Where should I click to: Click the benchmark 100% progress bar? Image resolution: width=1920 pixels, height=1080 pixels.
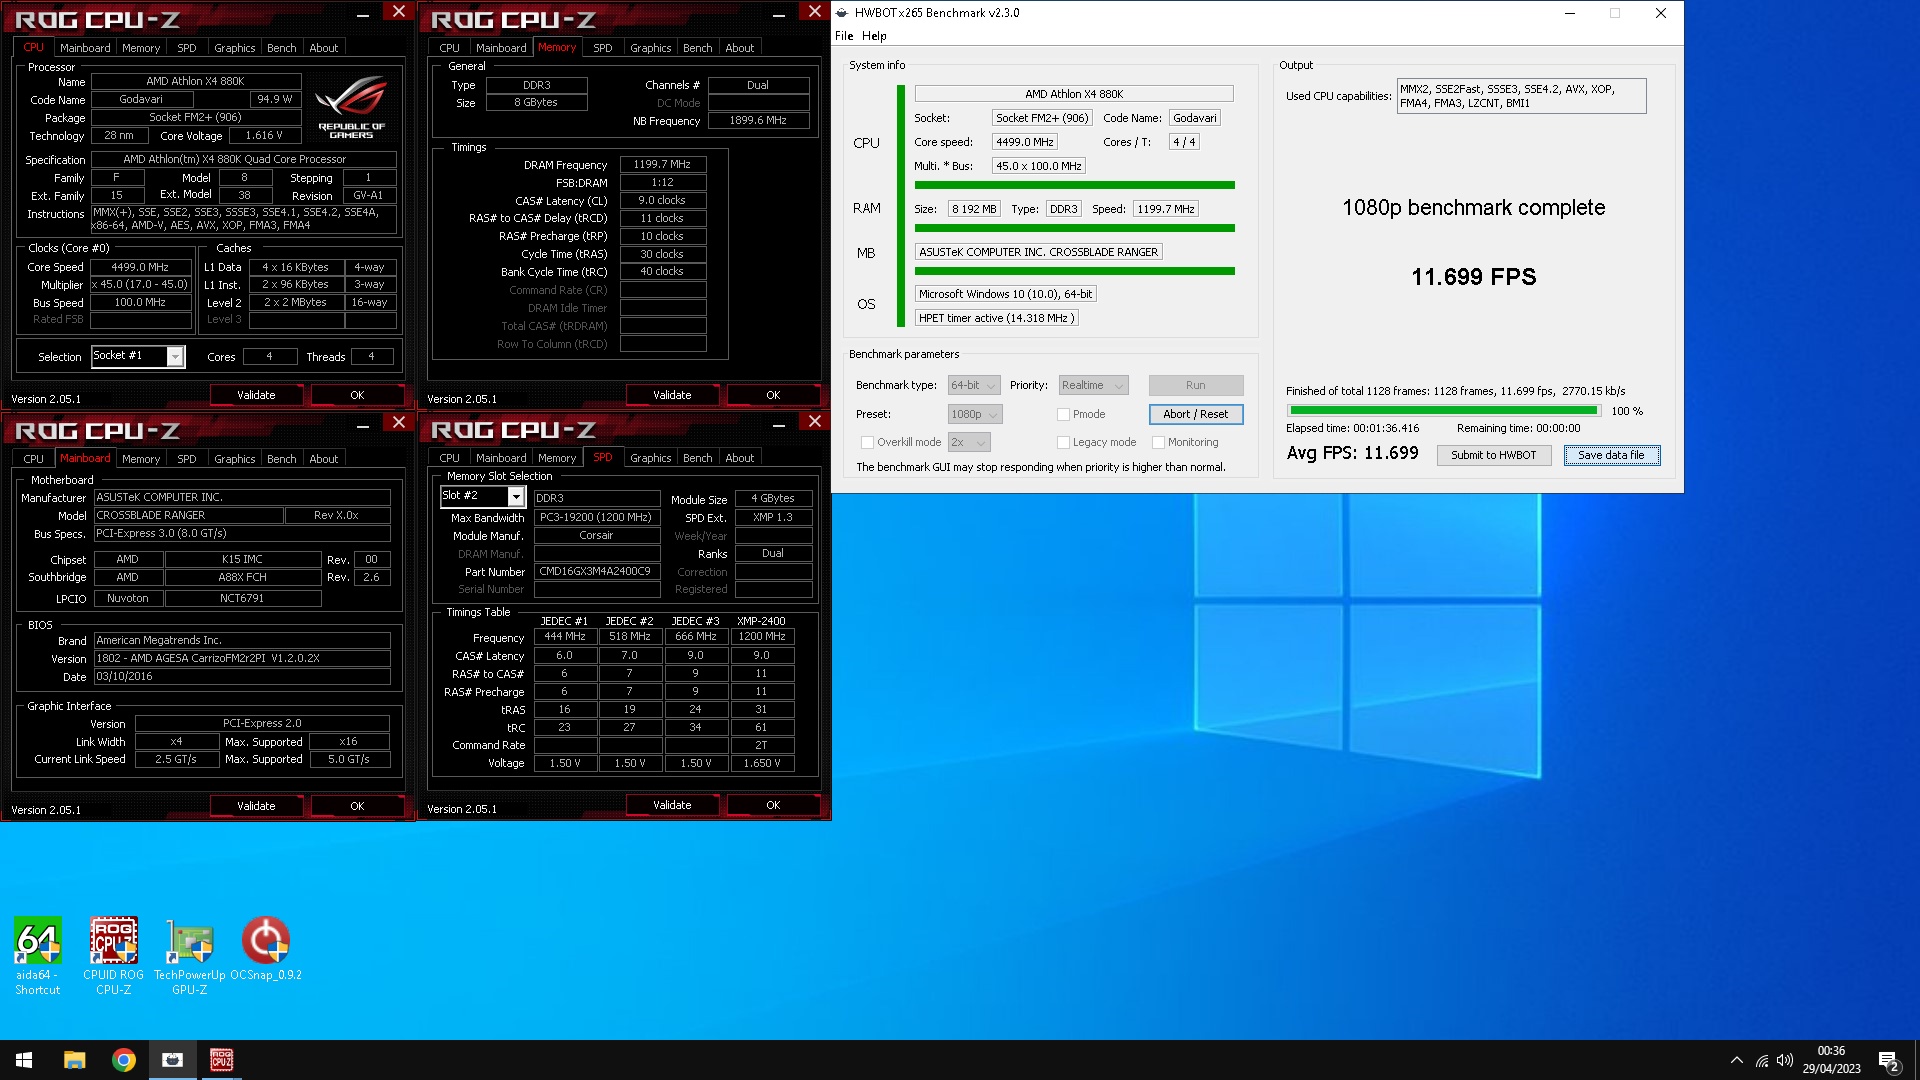click(1443, 411)
